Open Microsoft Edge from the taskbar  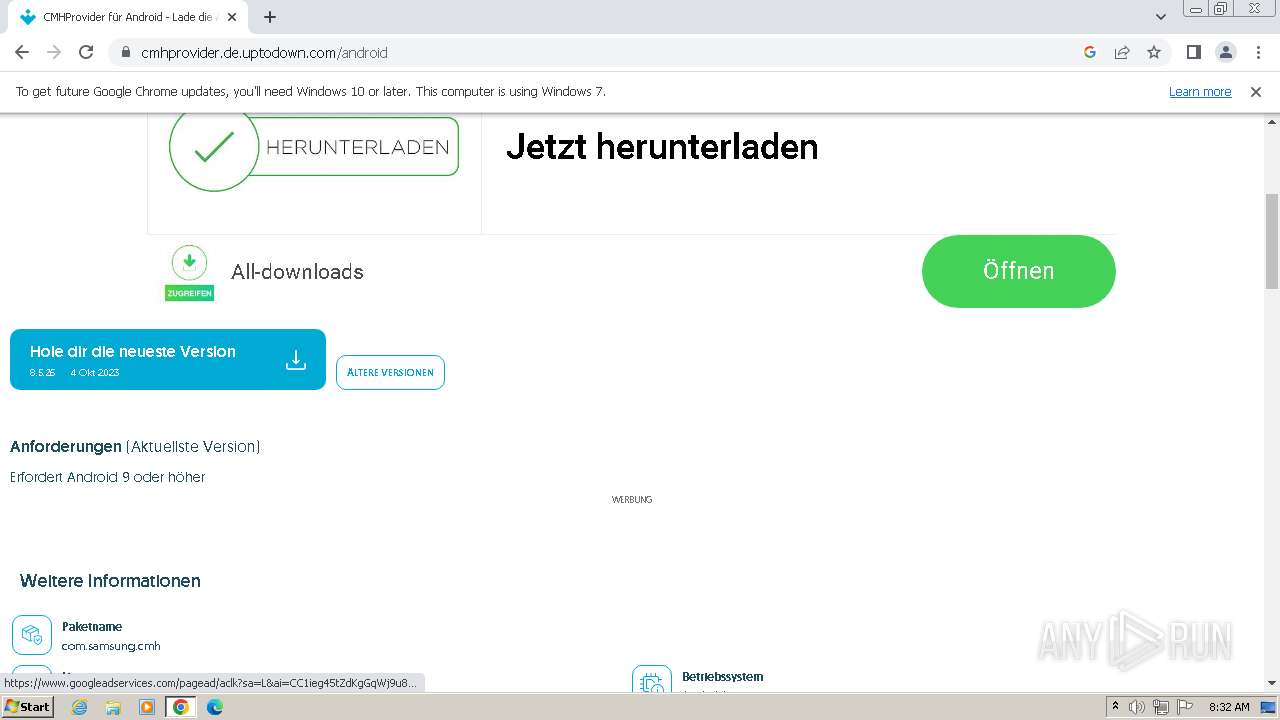click(x=215, y=707)
